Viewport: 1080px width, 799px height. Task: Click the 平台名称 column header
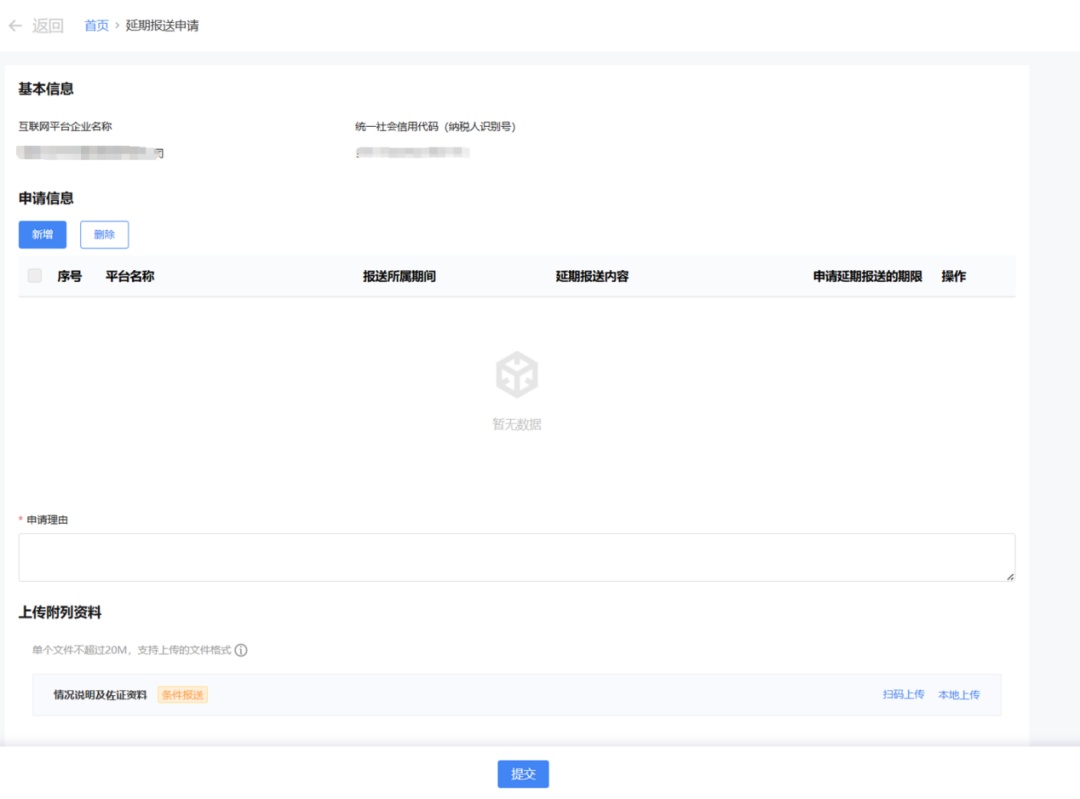tap(130, 277)
